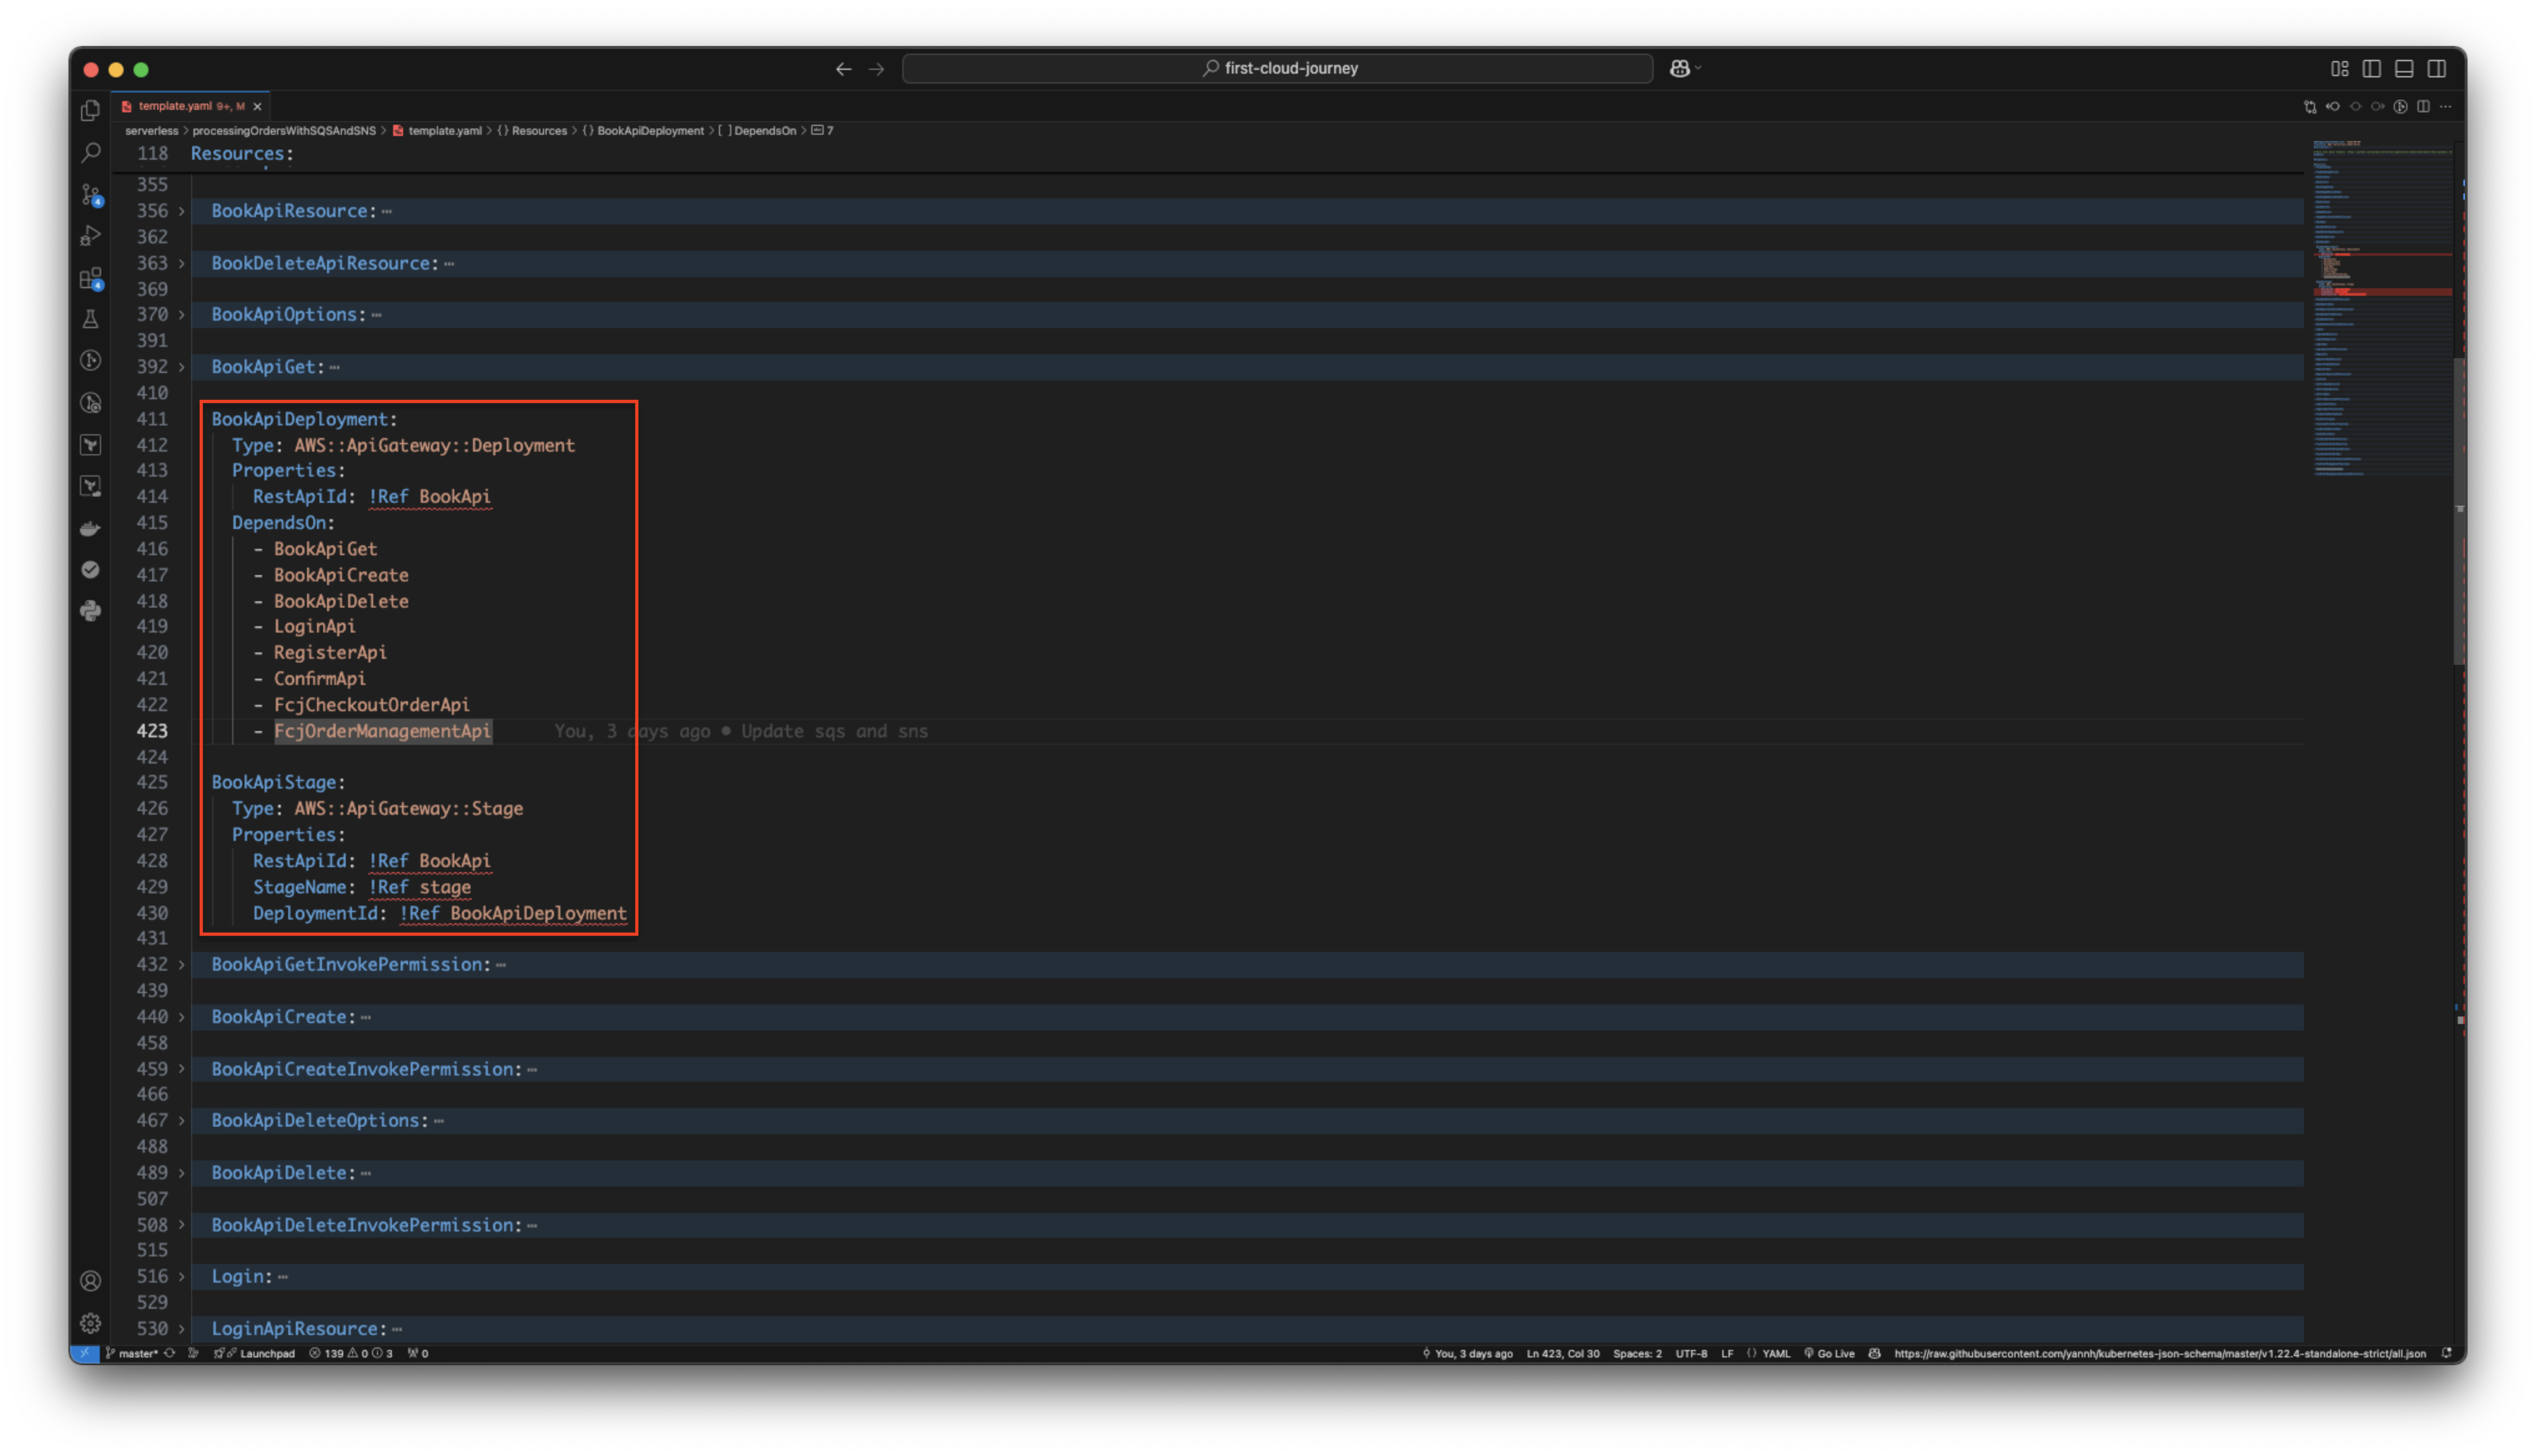Image resolution: width=2536 pixels, height=1456 pixels.
Task: Open Source Control view in activity bar
Action: tap(91, 194)
